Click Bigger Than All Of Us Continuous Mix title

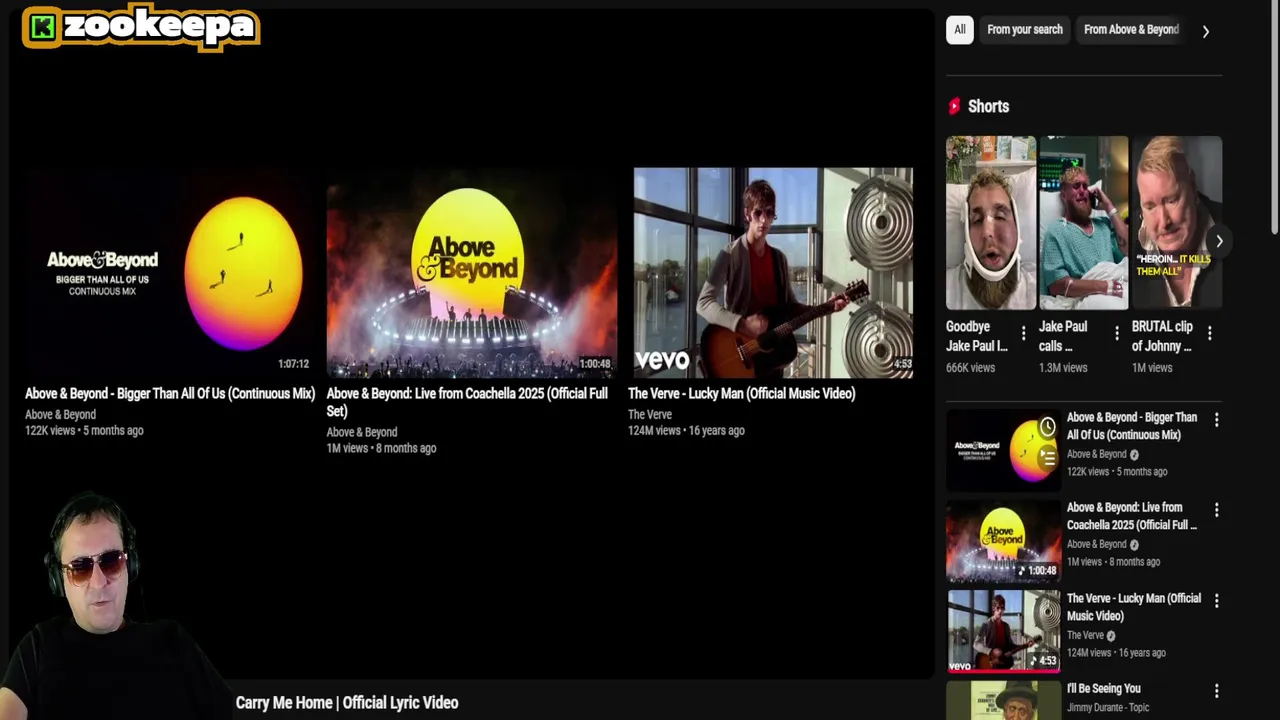[170, 394]
